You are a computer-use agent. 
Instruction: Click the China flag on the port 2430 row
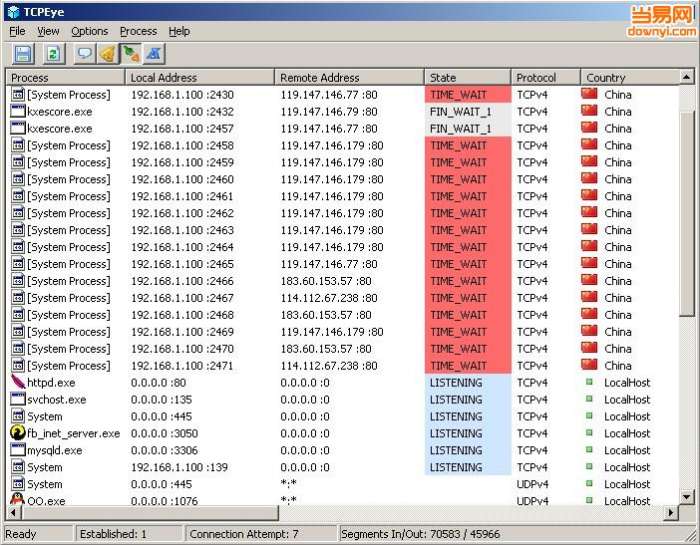[x=589, y=94]
